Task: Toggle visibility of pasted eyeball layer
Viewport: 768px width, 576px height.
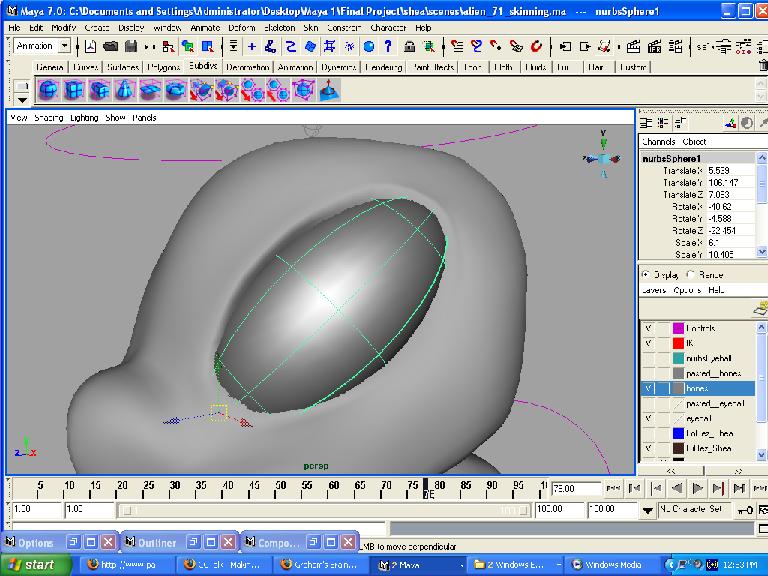Action: [x=648, y=404]
